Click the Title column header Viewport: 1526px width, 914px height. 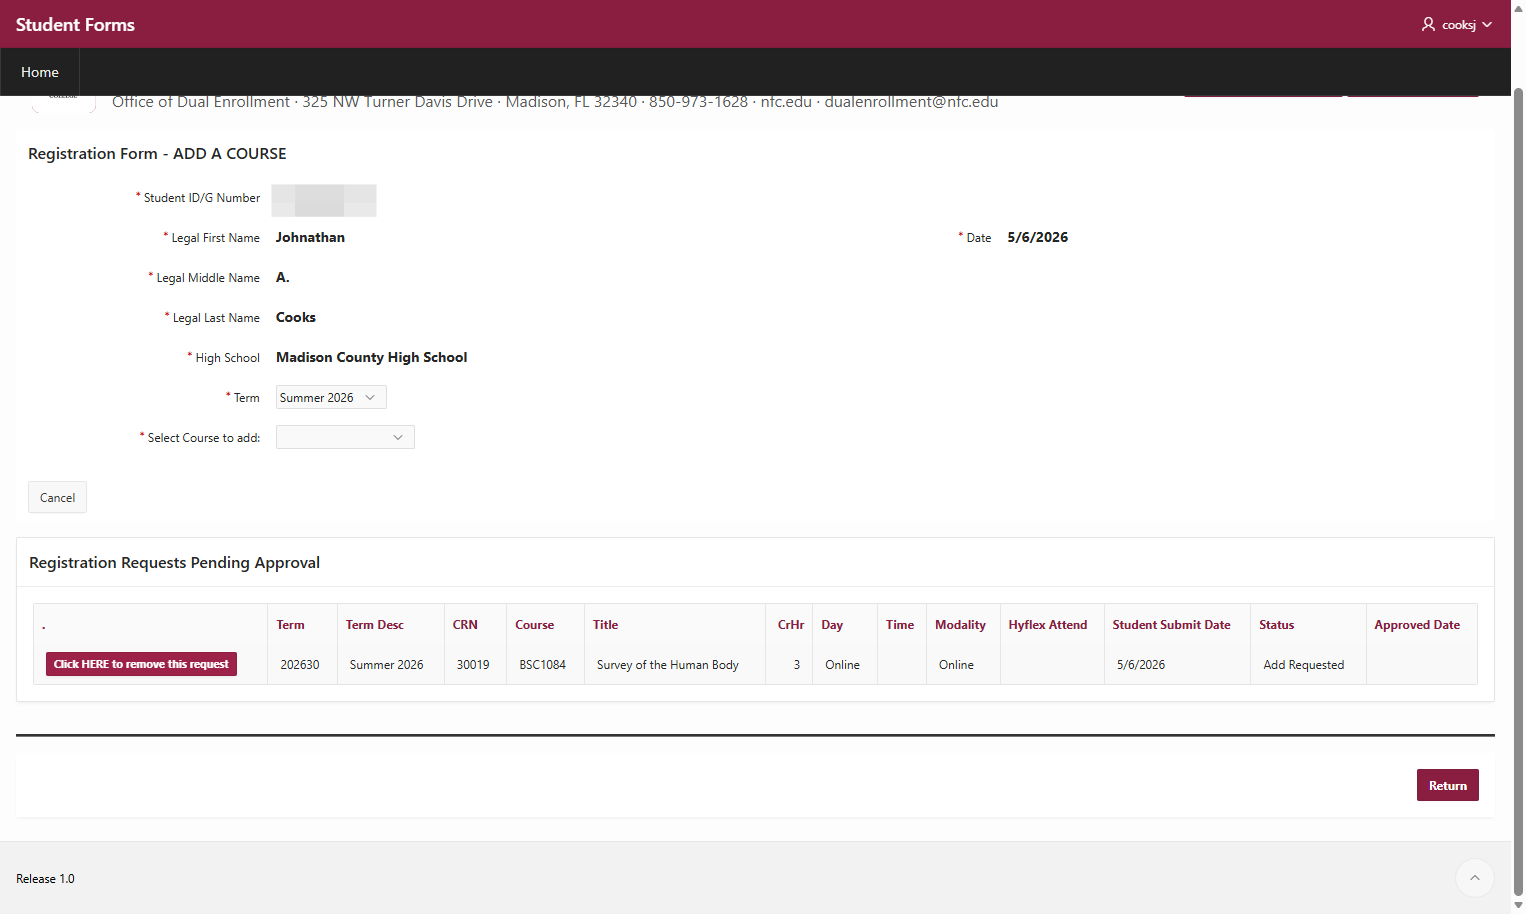point(605,625)
